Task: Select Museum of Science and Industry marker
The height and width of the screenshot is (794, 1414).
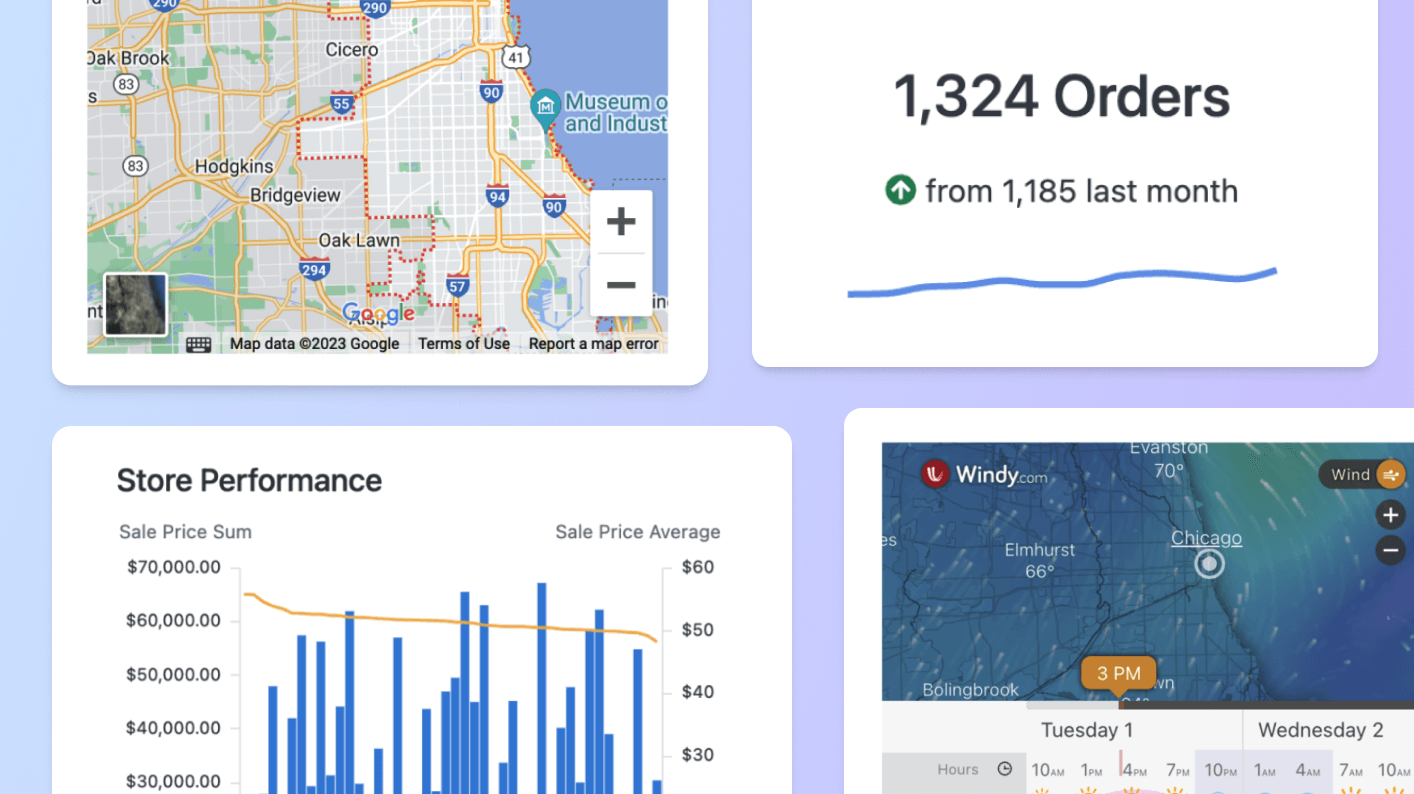Action: tap(545, 107)
